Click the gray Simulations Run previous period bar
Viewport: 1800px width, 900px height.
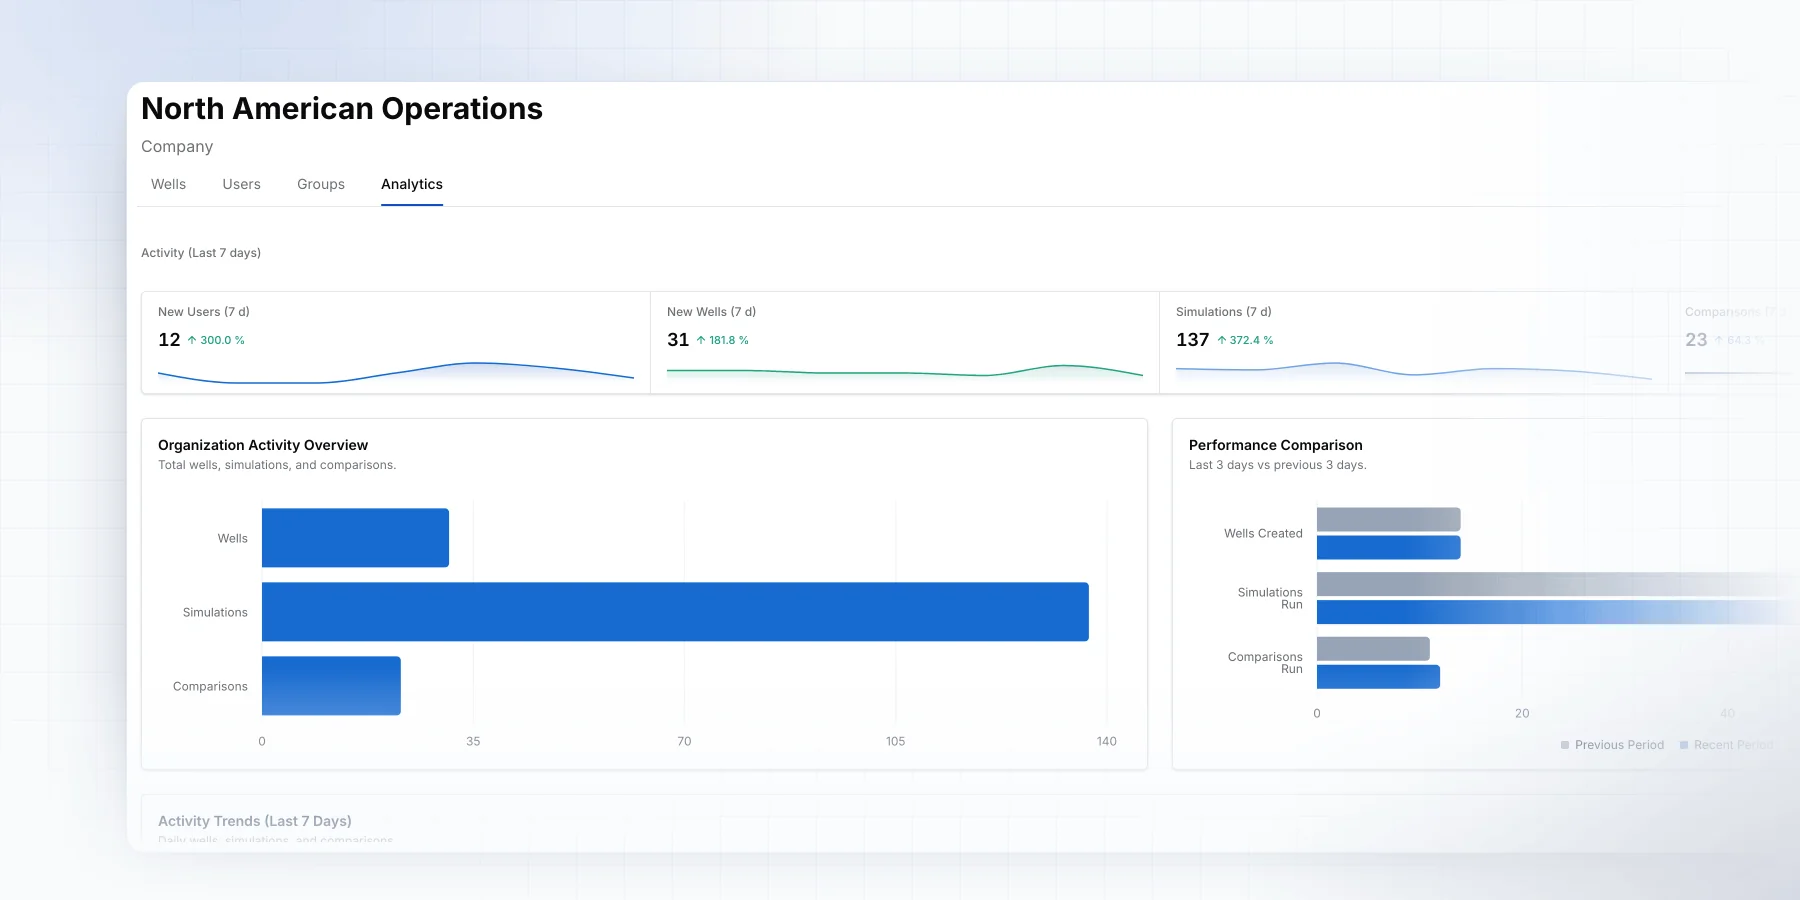1558,584
